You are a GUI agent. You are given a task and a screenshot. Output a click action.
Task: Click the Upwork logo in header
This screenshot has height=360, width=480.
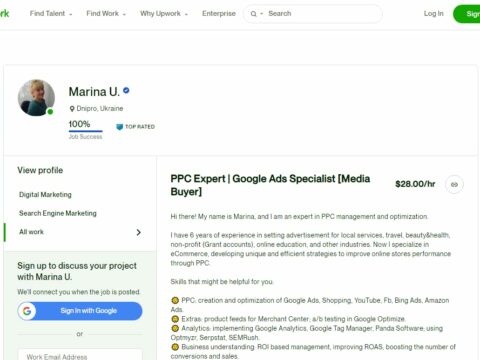pos(5,13)
